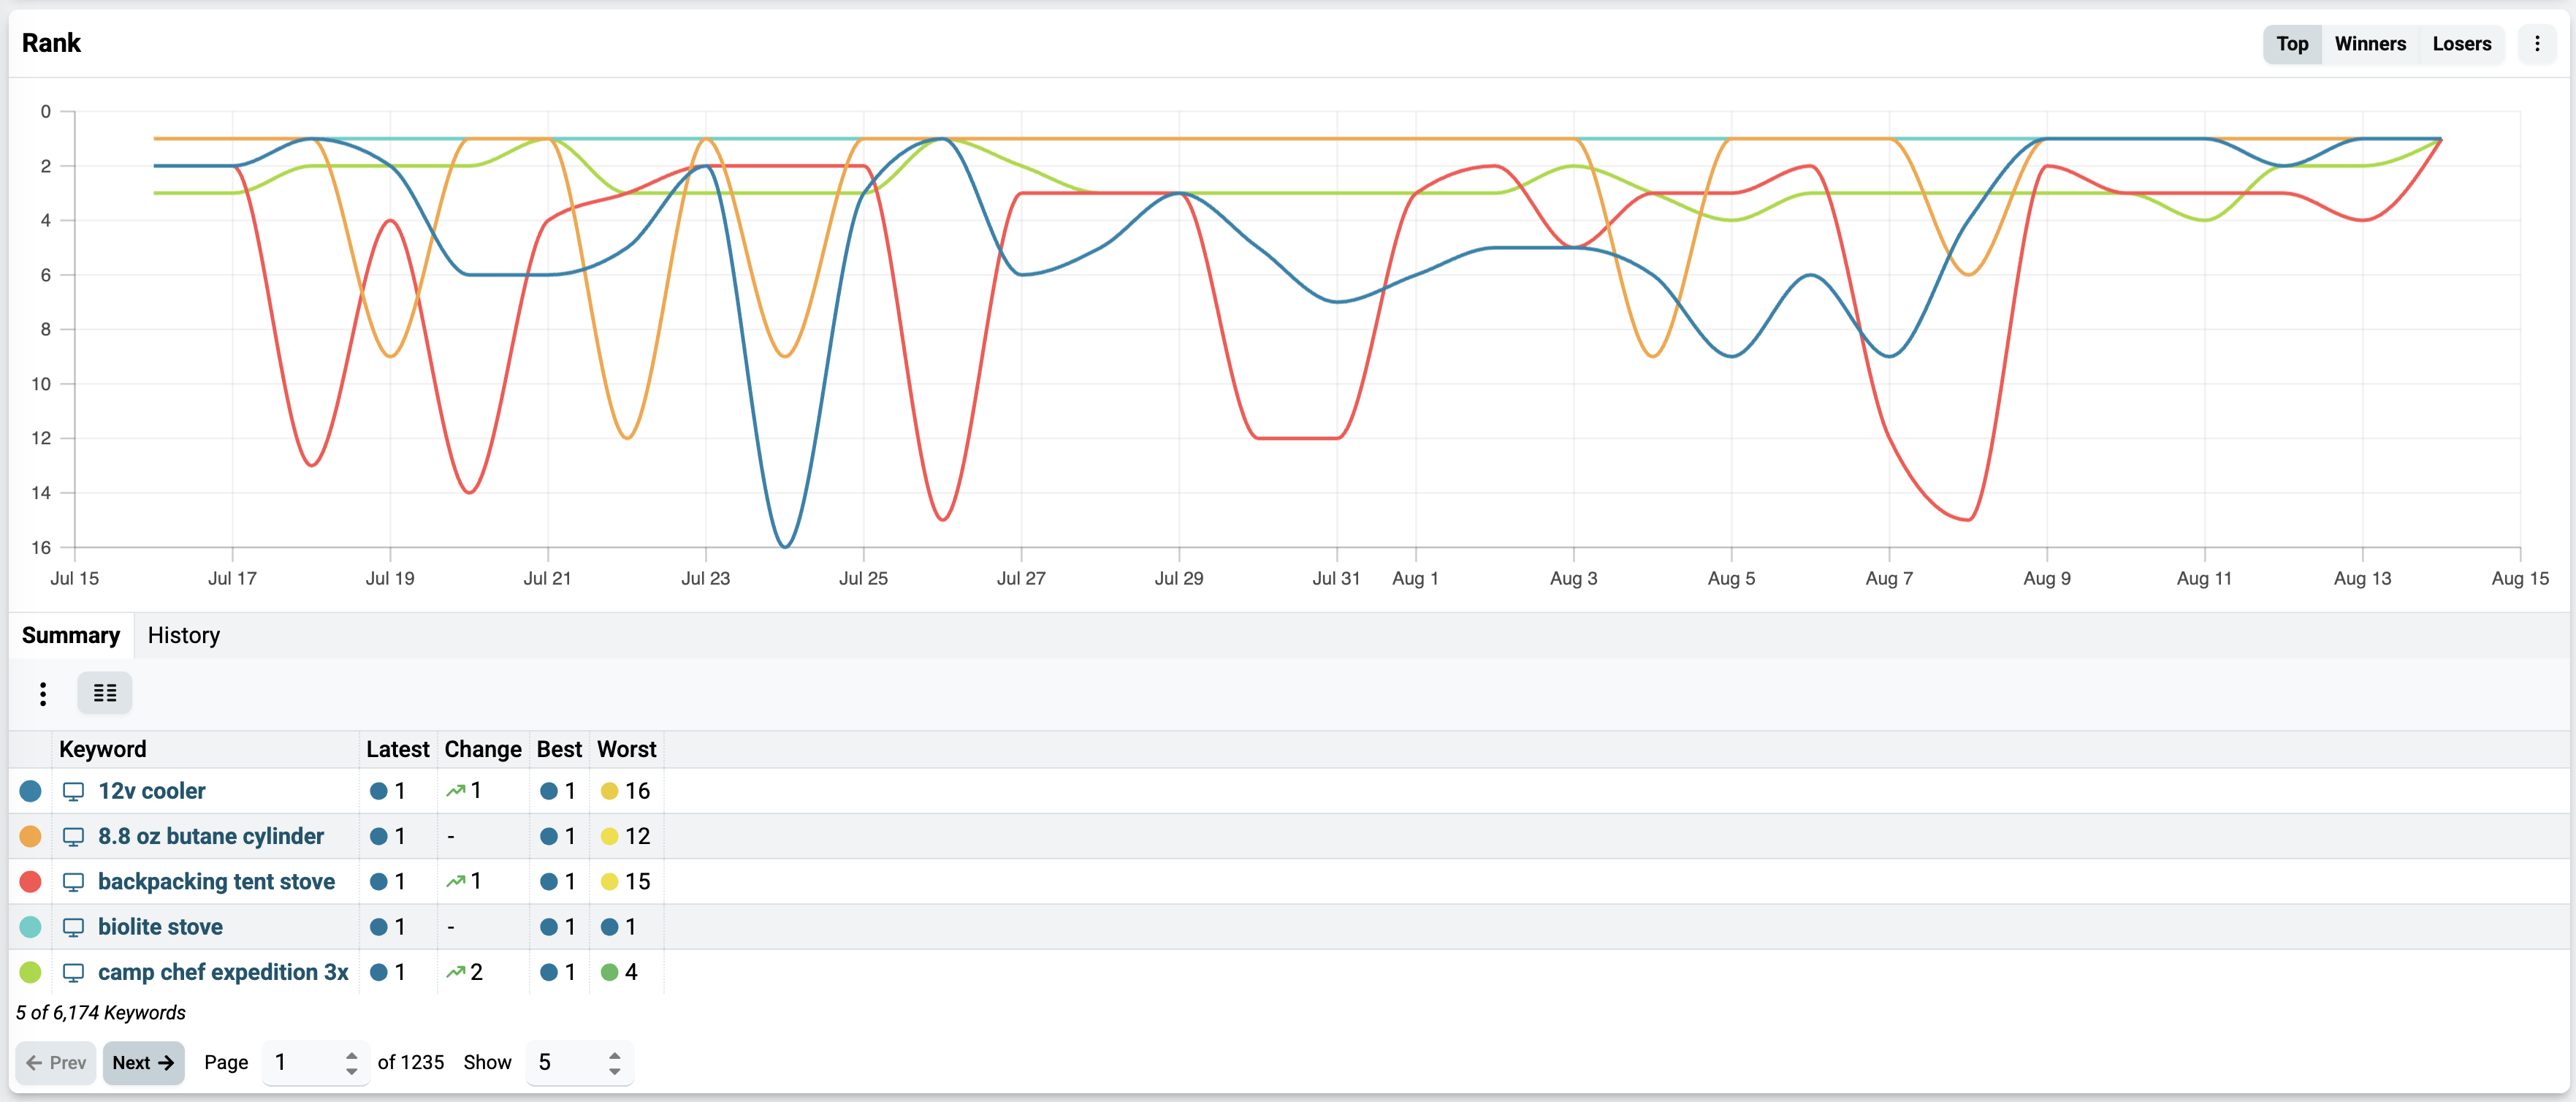Toggle the red backpacking tent stove color dot
The width and height of the screenshot is (2576, 1102).
[x=31, y=882]
